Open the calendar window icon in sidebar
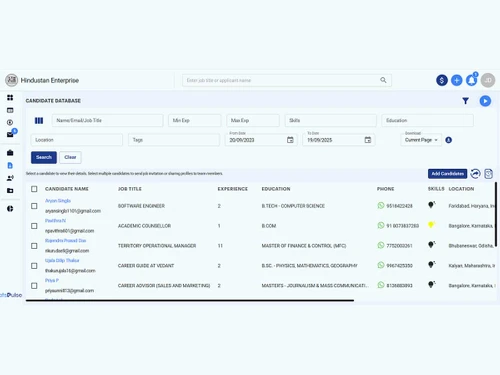Screen dimensions: 500x375 pos(10,110)
